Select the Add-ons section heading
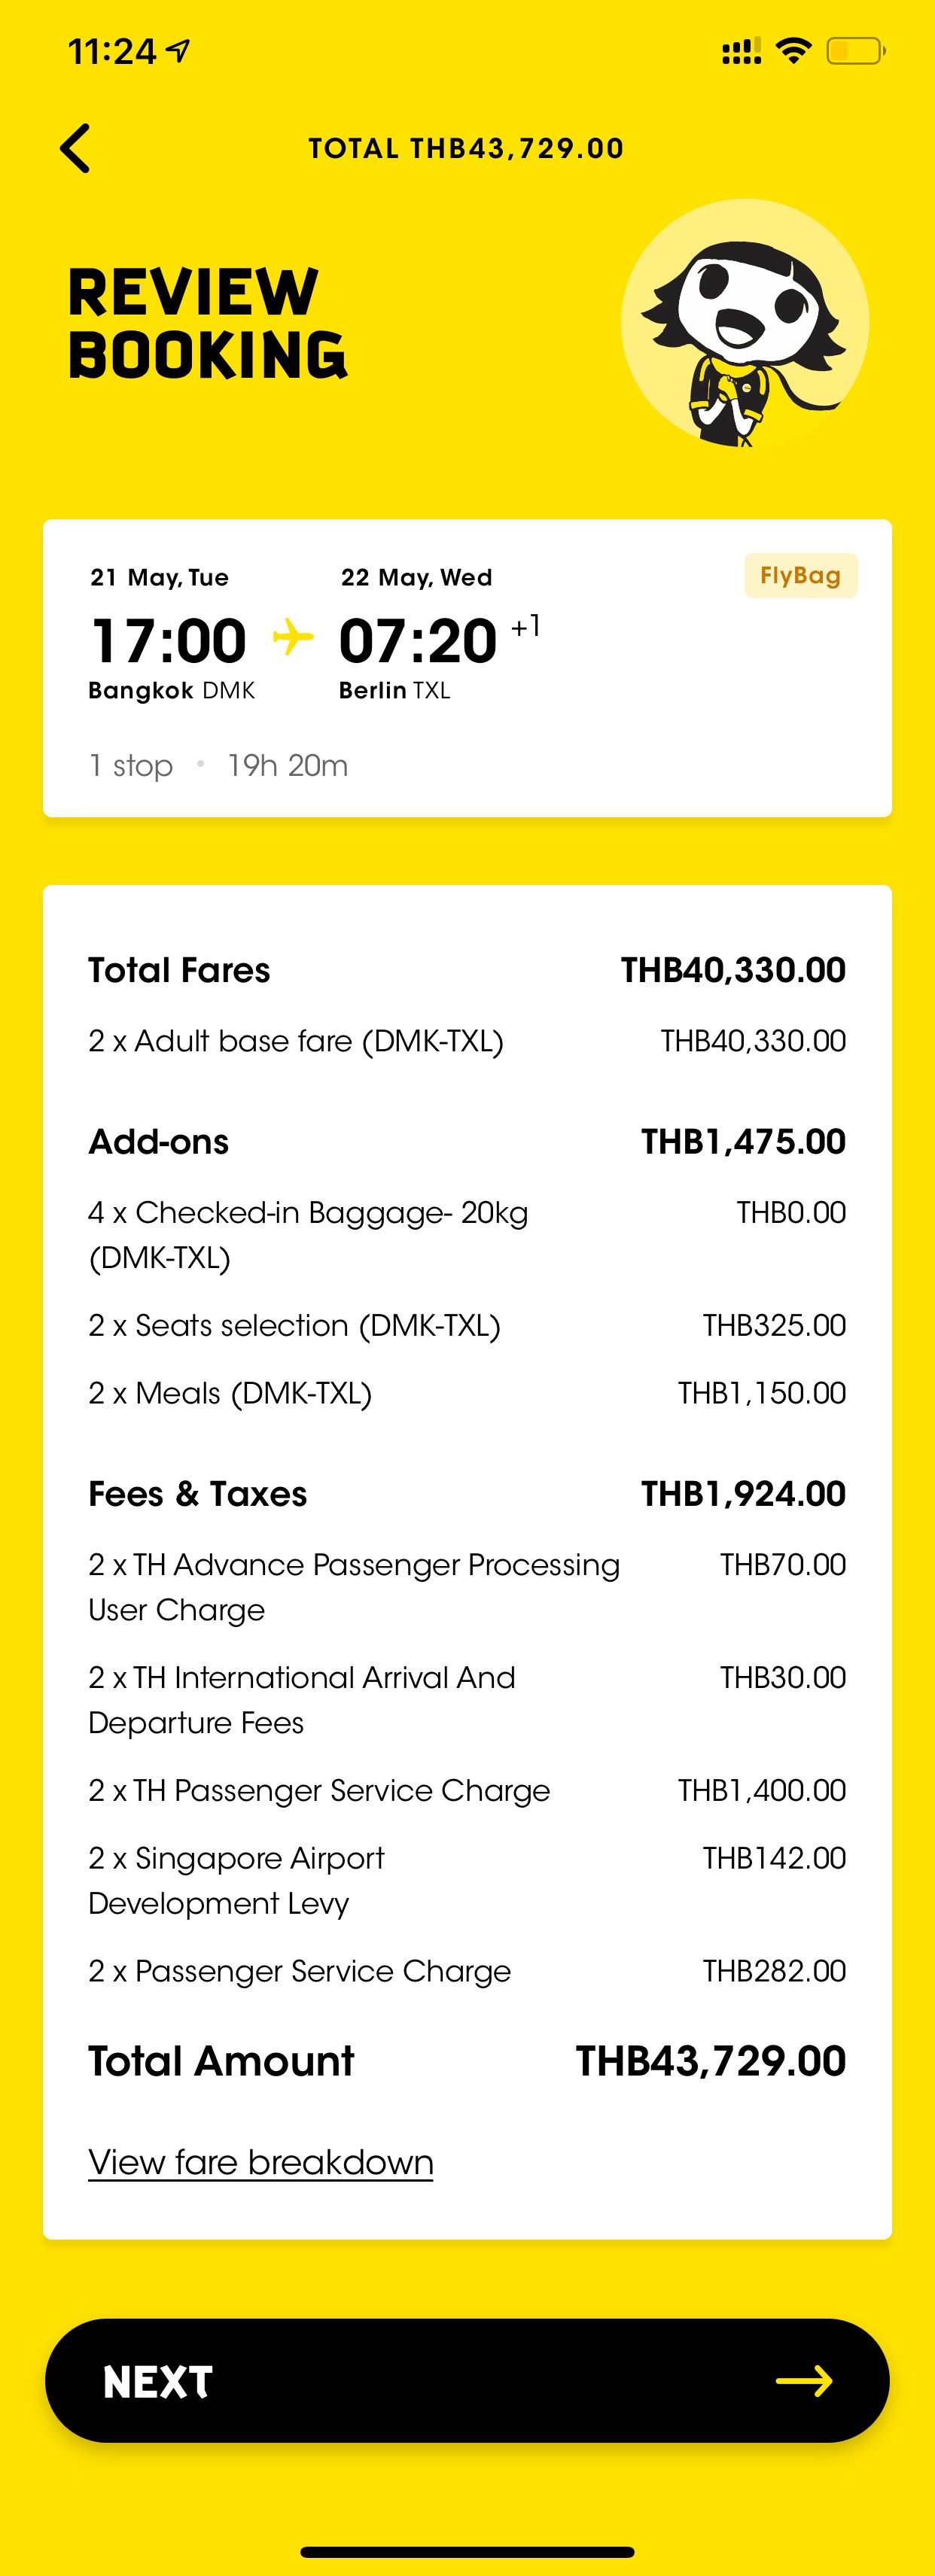 (x=159, y=1141)
